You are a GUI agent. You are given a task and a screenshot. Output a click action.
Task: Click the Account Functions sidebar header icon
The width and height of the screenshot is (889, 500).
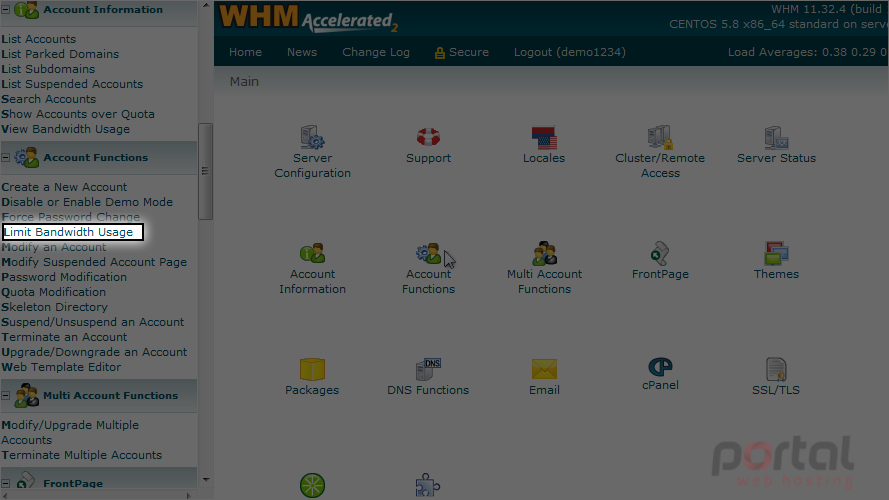pyautogui.click(x=26, y=158)
